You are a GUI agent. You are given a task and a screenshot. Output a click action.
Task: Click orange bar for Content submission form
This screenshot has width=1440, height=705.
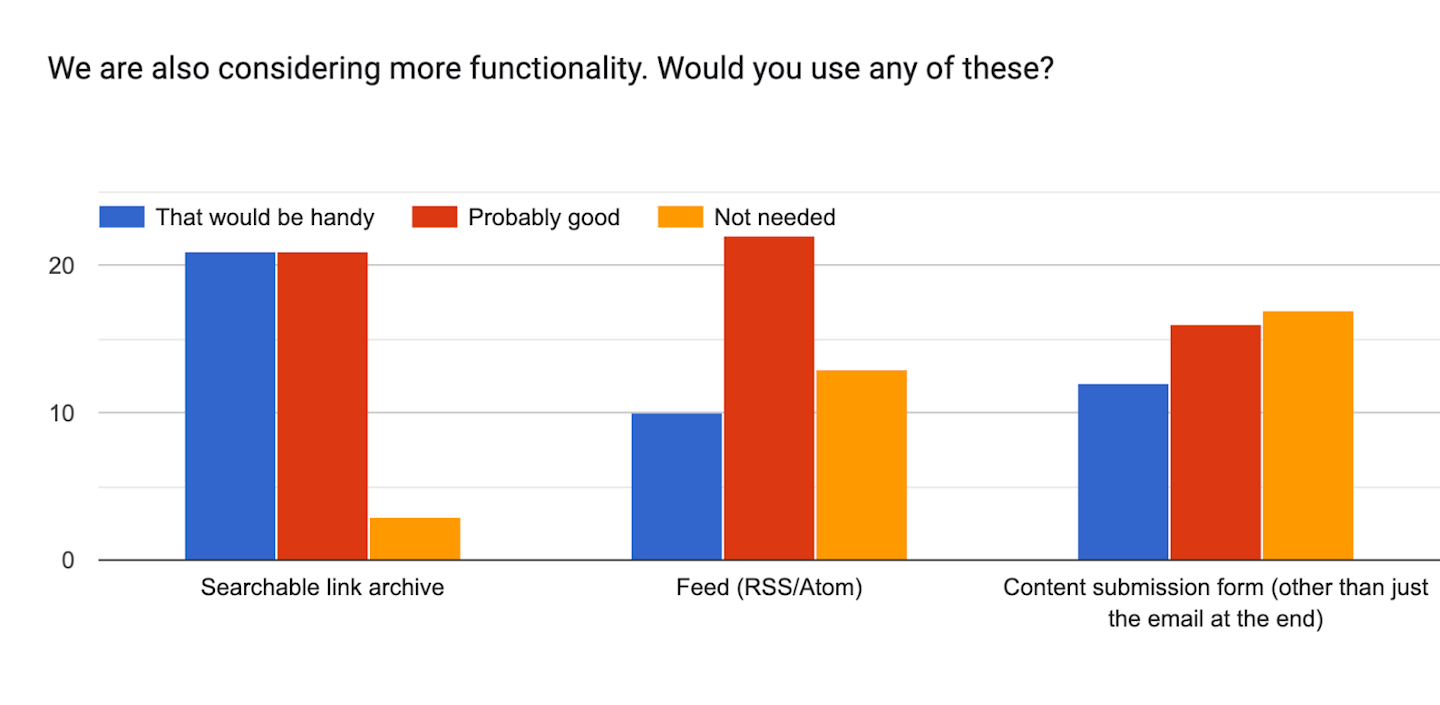pos(1308,436)
